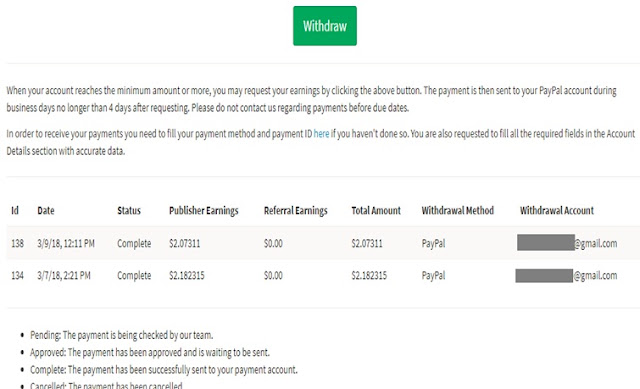The height and width of the screenshot is (389, 640).
Task: Click the Publisher Earnings column header
Action: tap(204, 211)
